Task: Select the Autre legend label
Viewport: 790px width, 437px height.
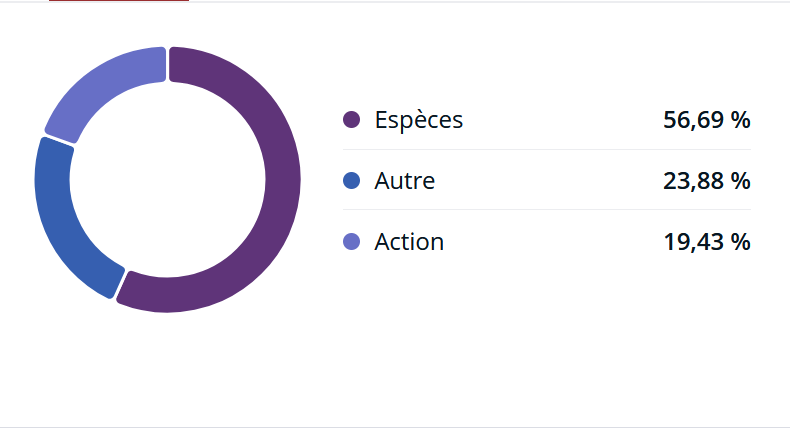Action: [x=405, y=181]
